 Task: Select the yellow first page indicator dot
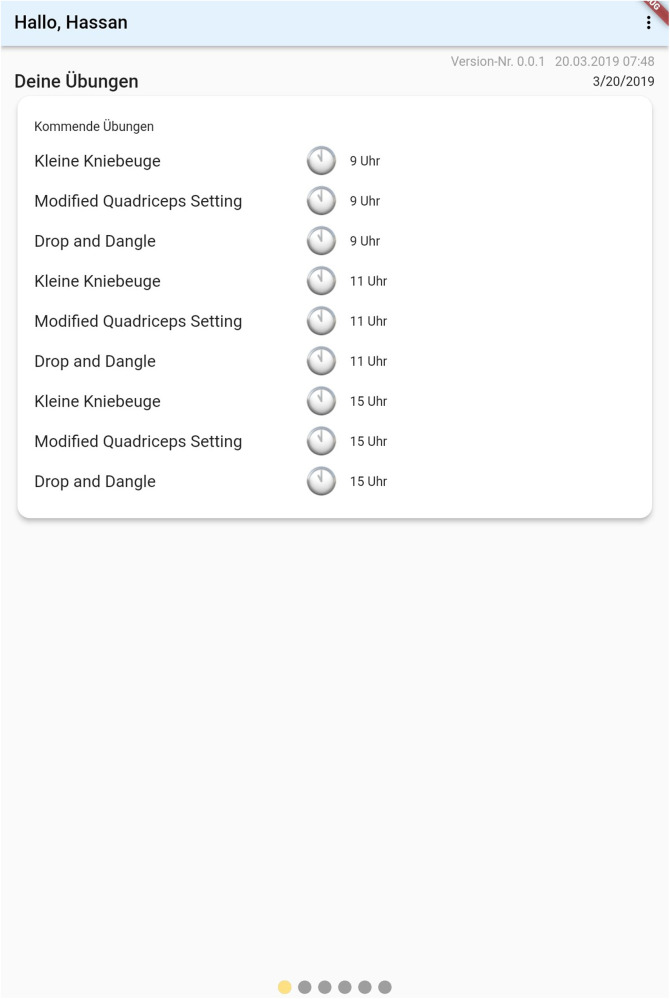(285, 987)
